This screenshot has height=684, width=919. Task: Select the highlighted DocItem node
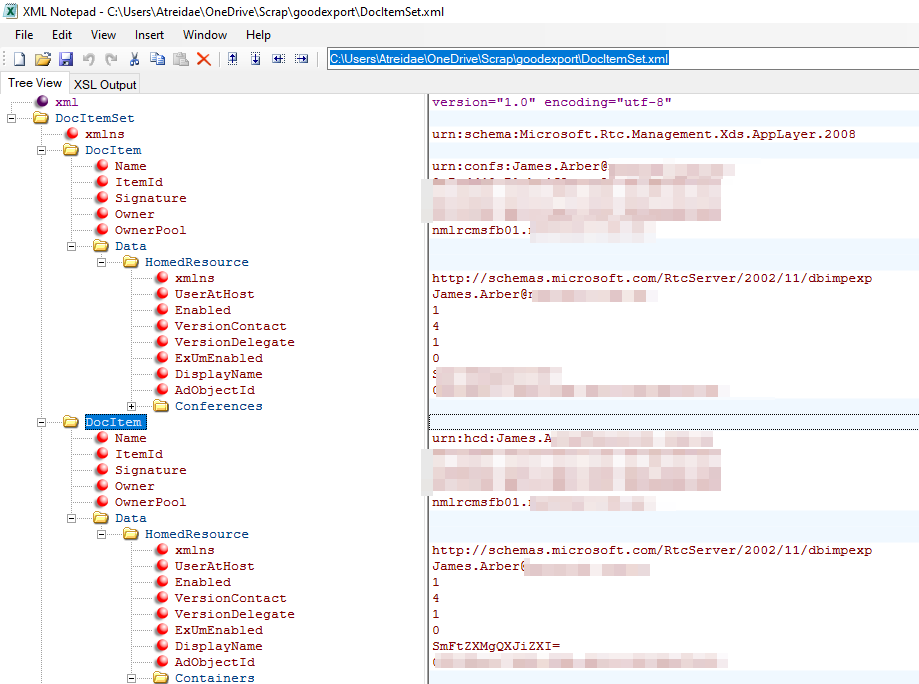[x=115, y=422]
